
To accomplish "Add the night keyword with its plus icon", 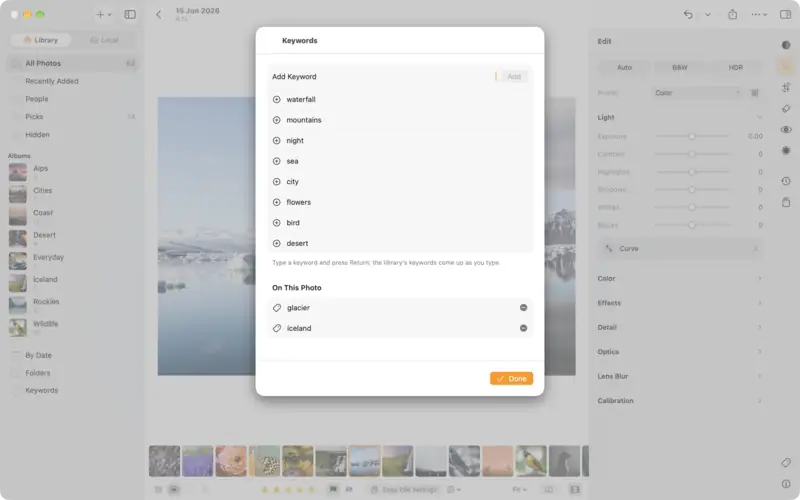I will pyautogui.click(x=277, y=140).
